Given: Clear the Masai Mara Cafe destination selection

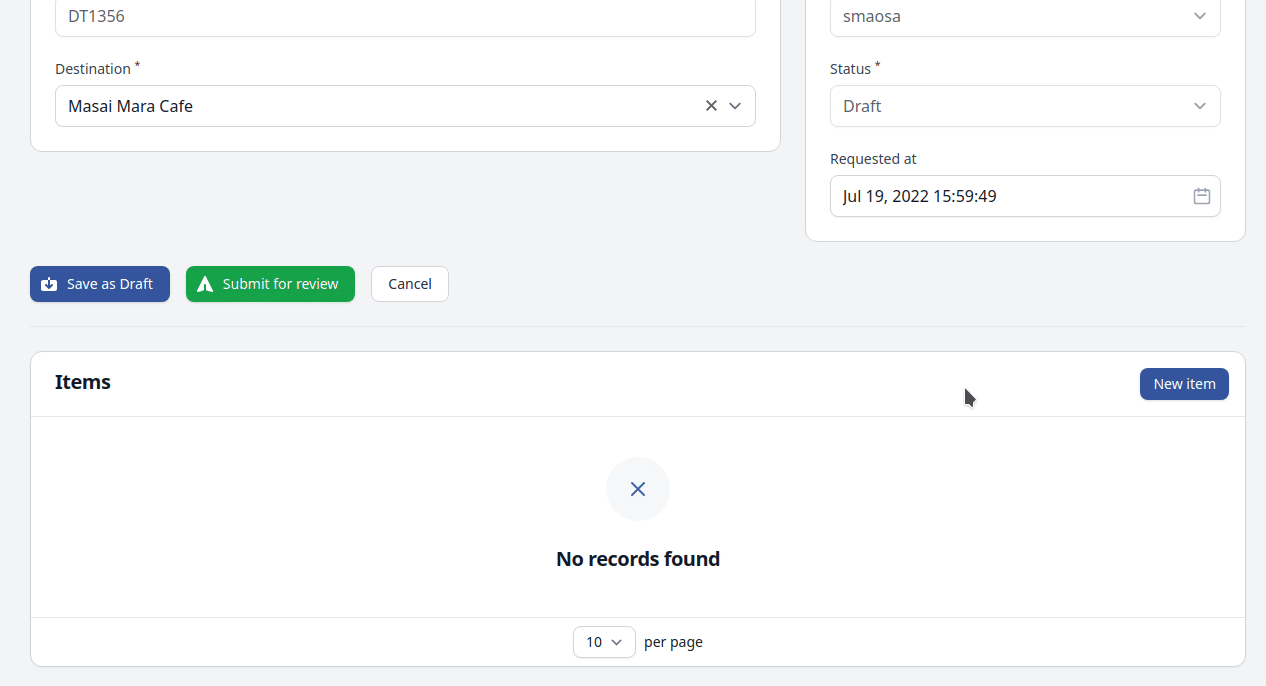Looking at the screenshot, I should coord(711,105).
